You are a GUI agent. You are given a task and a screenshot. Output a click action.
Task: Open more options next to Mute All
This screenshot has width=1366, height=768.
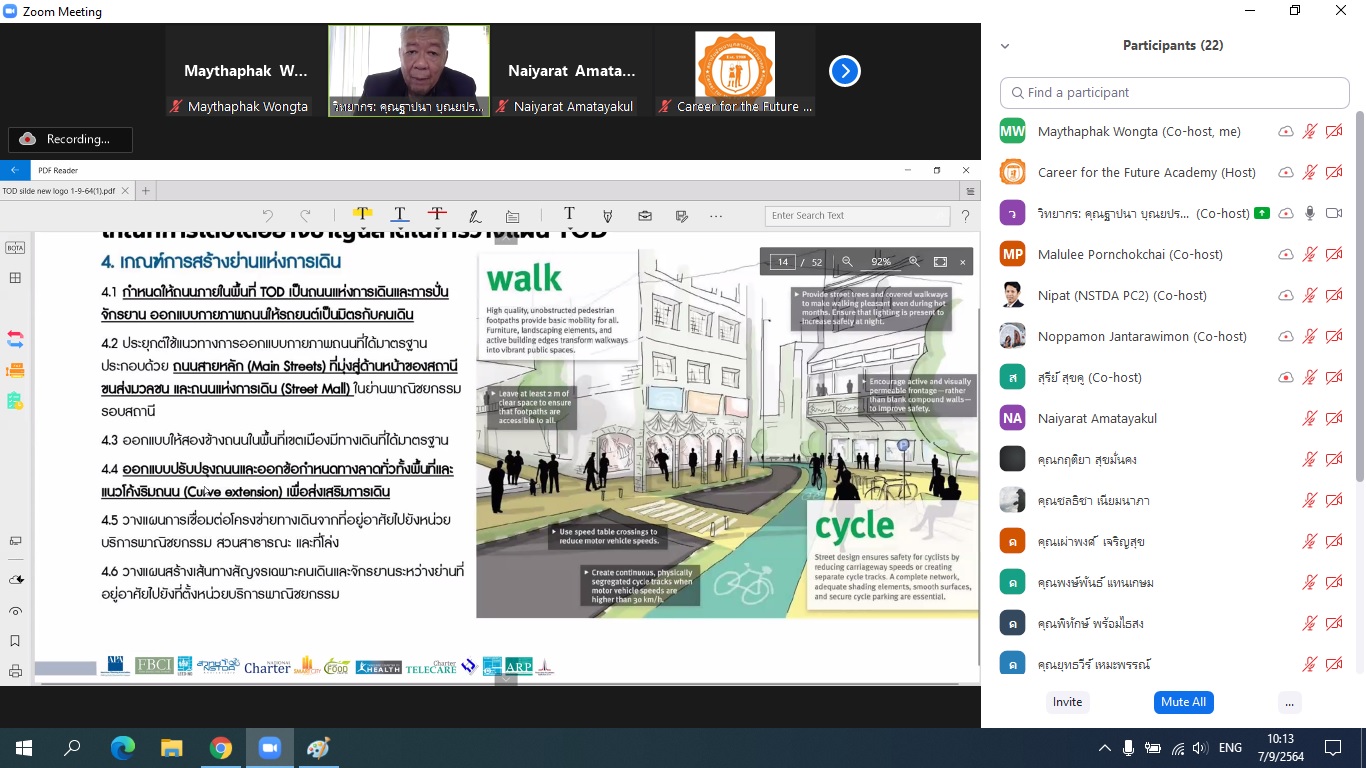1290,702
